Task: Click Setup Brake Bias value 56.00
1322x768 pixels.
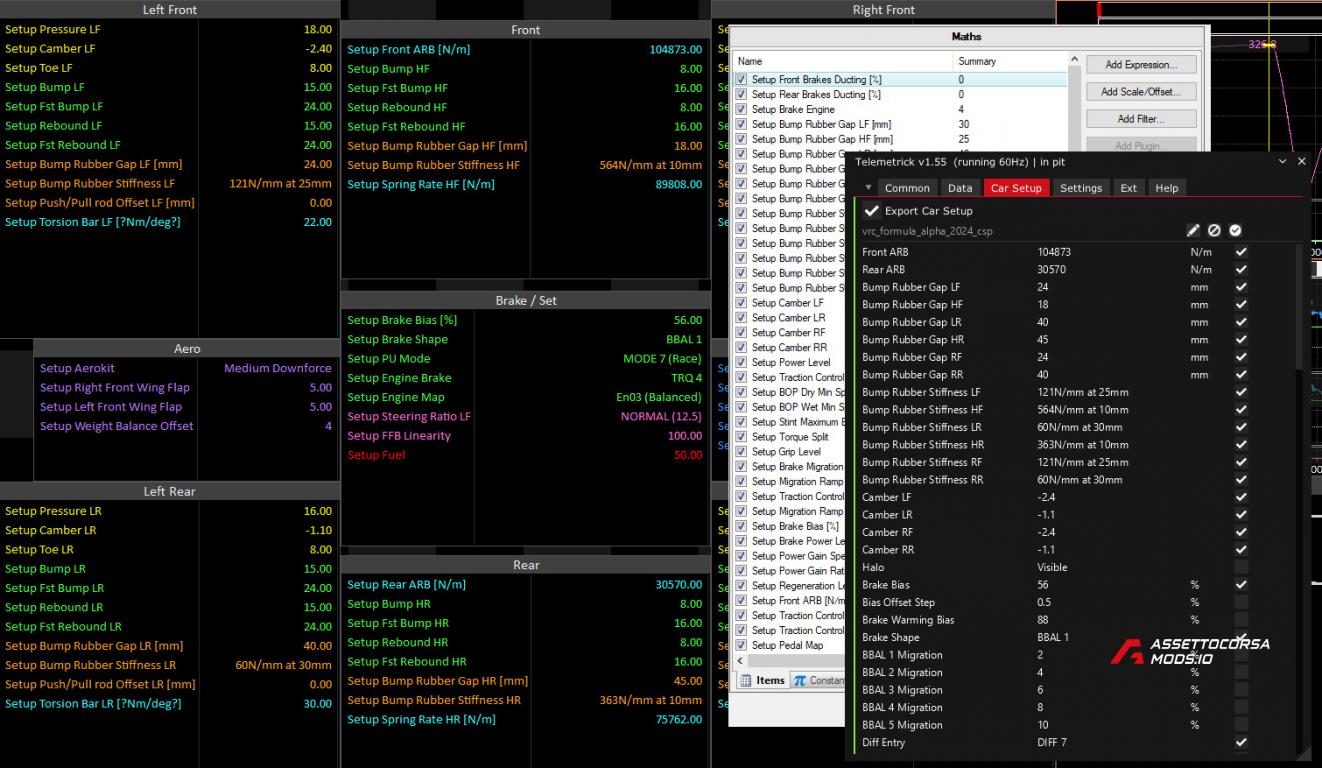Action: [x=687, y=320]
